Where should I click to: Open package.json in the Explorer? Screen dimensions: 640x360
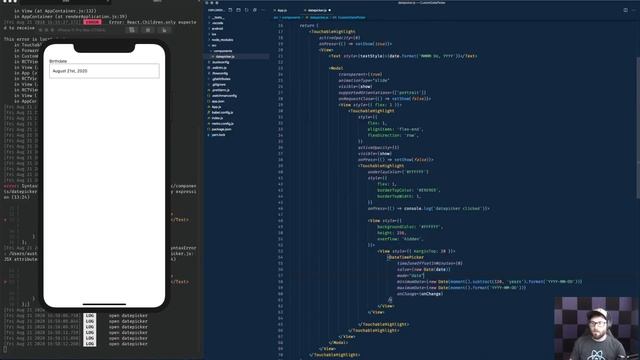point(221,129)
